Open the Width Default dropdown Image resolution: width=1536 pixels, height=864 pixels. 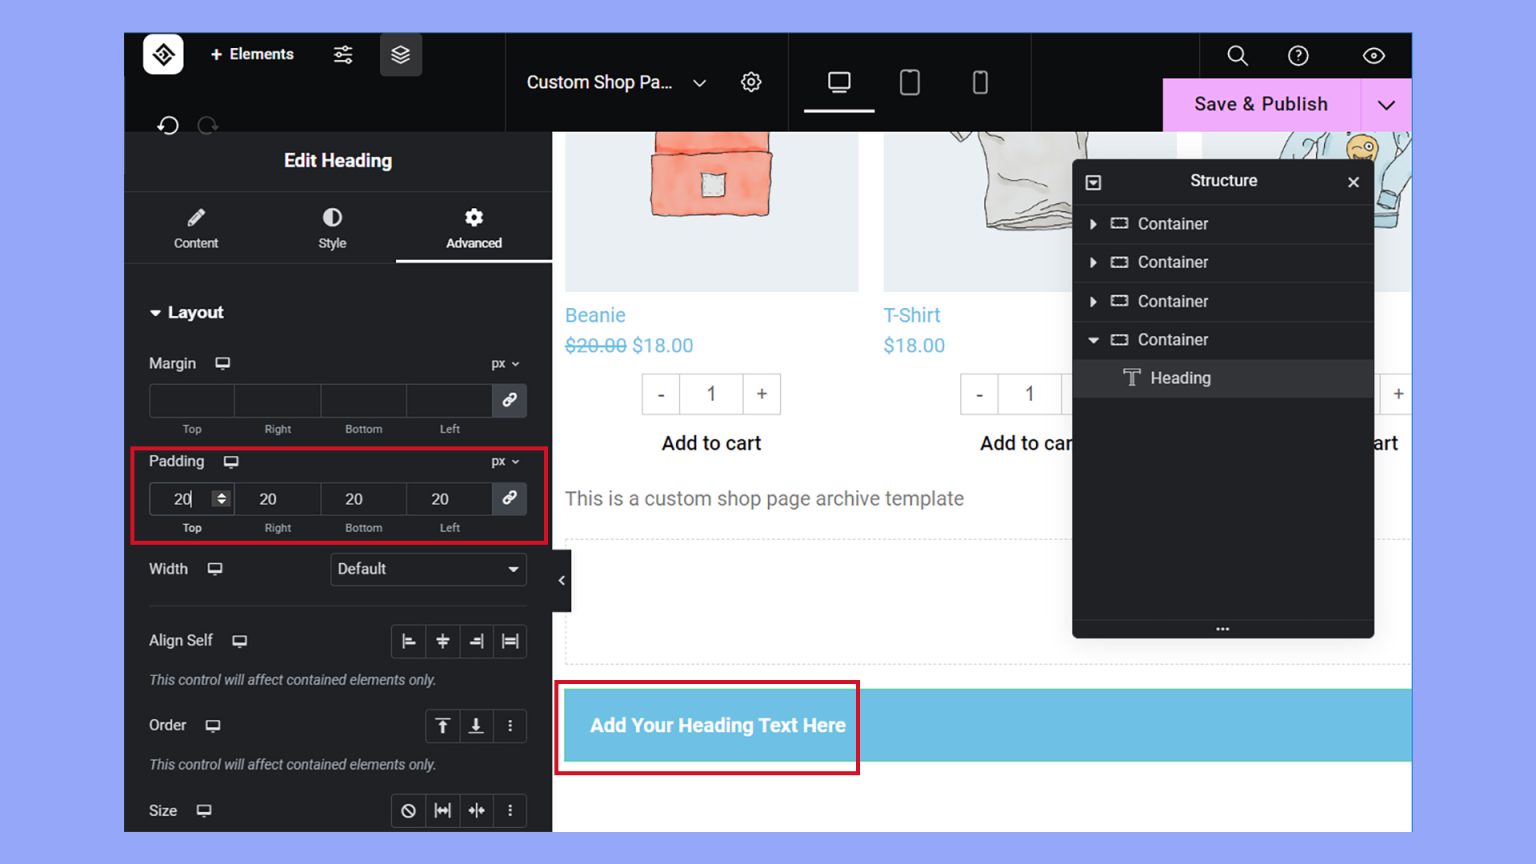coord(428,569)
